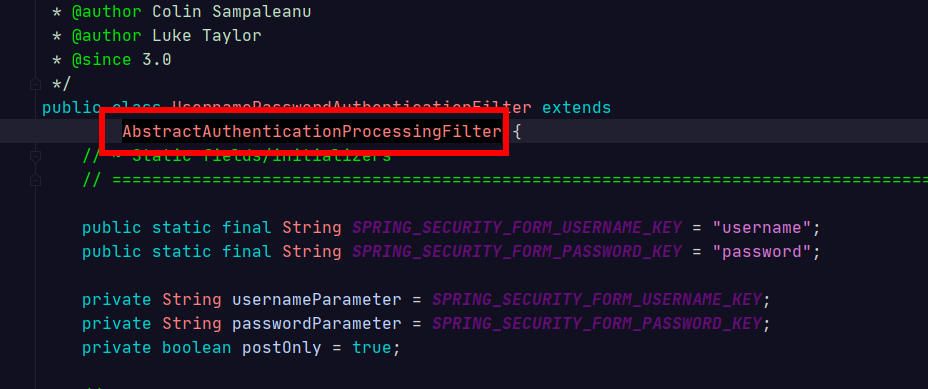Click the @since Javadoc tag
This screenshot has width=928, height=389.
click(x=101, y=60)
